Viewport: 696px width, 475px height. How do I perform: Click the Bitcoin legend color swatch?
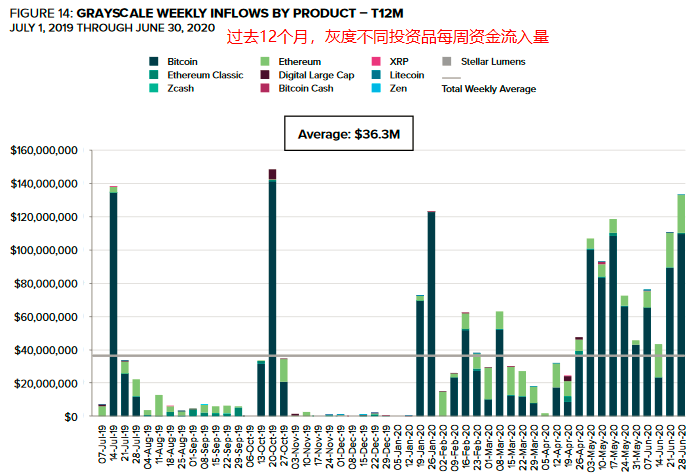tap(154, 61)
